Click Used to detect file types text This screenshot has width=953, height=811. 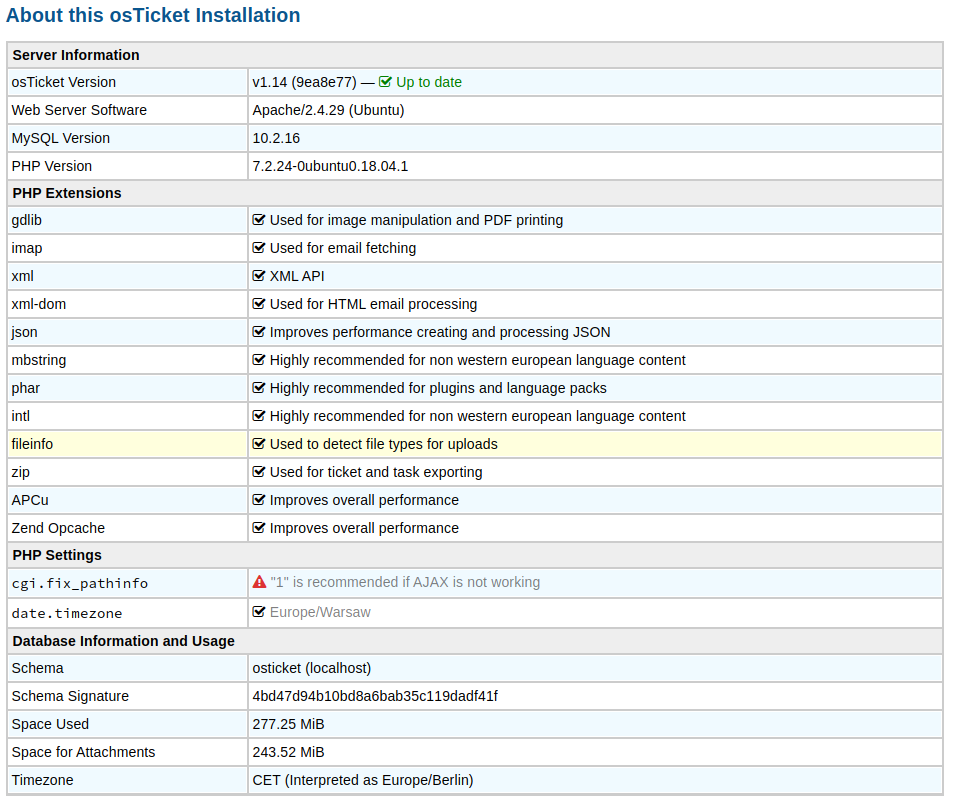(x=384, y=444)
